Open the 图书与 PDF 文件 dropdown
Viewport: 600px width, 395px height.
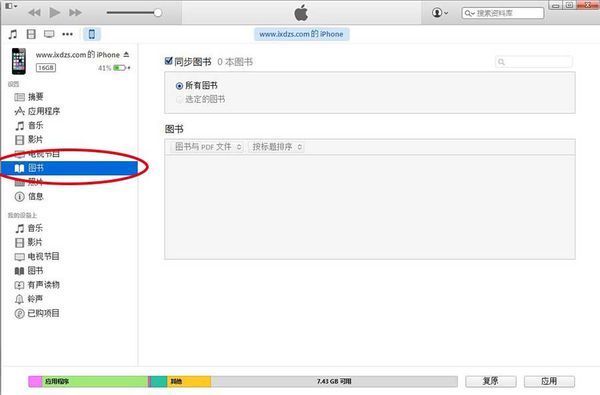point(207,147)
